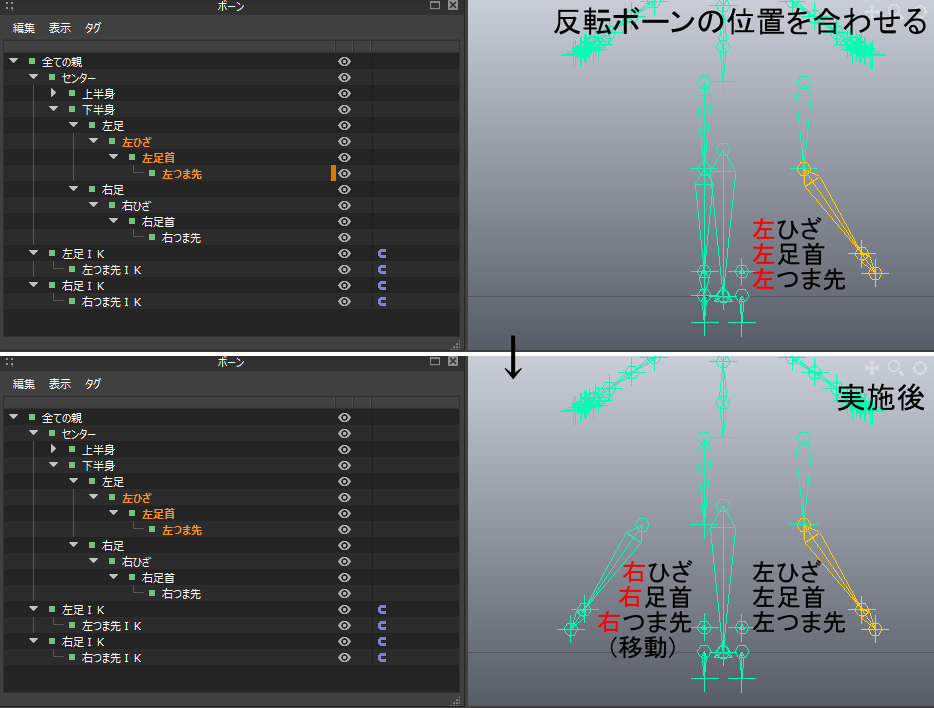934x708 pixels.
Task: Collapse 下半身 node in upper panel
Action: [x=54, y=109]
